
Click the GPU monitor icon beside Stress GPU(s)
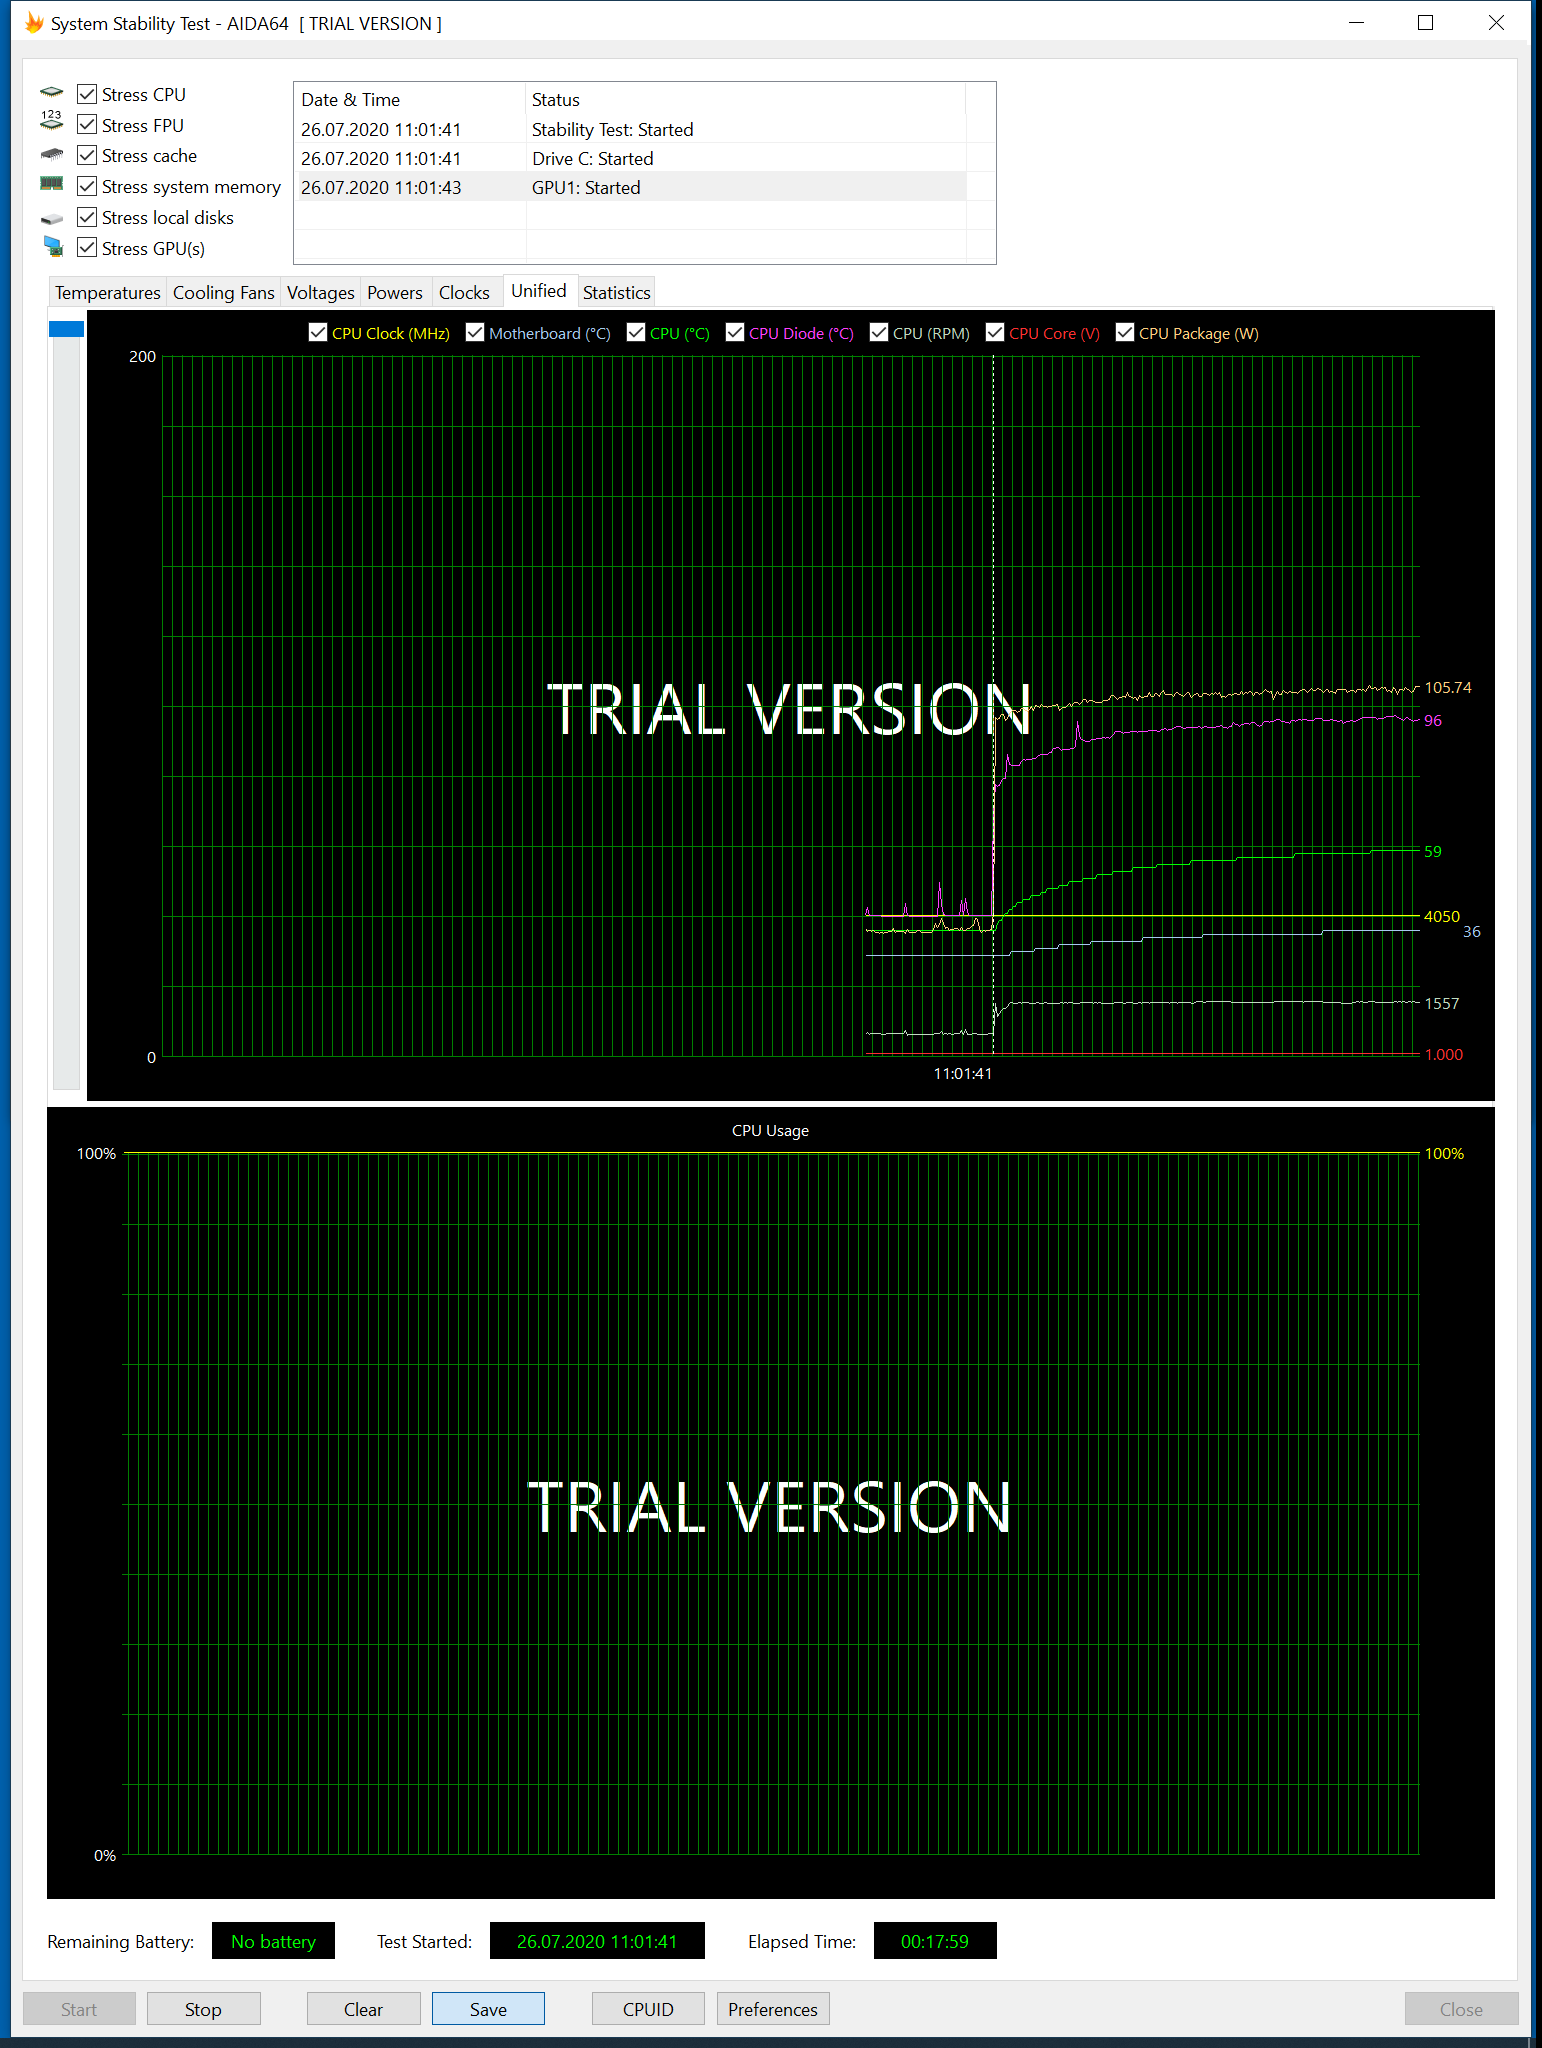pyautogui.click(x=53, y=247)
